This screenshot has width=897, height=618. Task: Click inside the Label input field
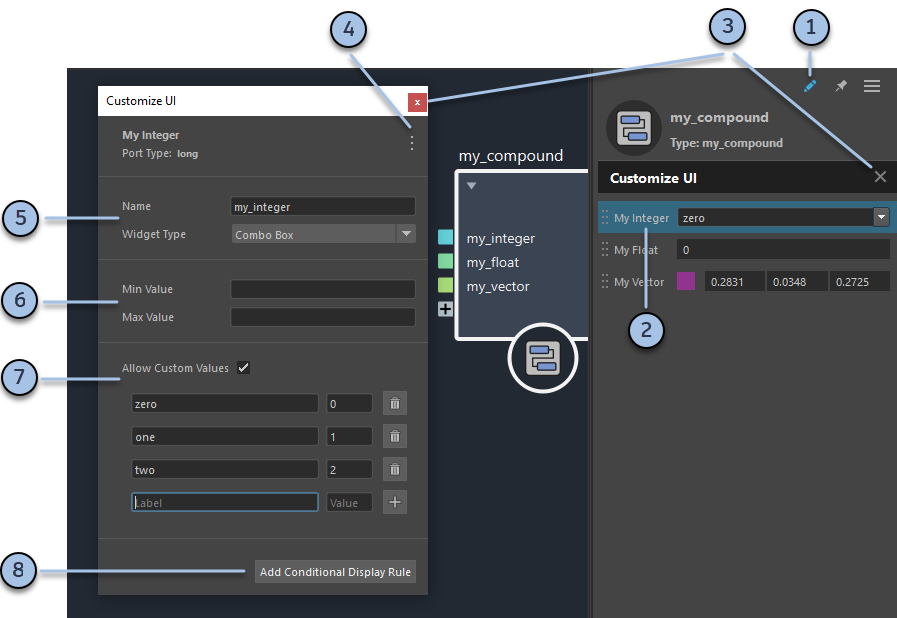(225, 502)
